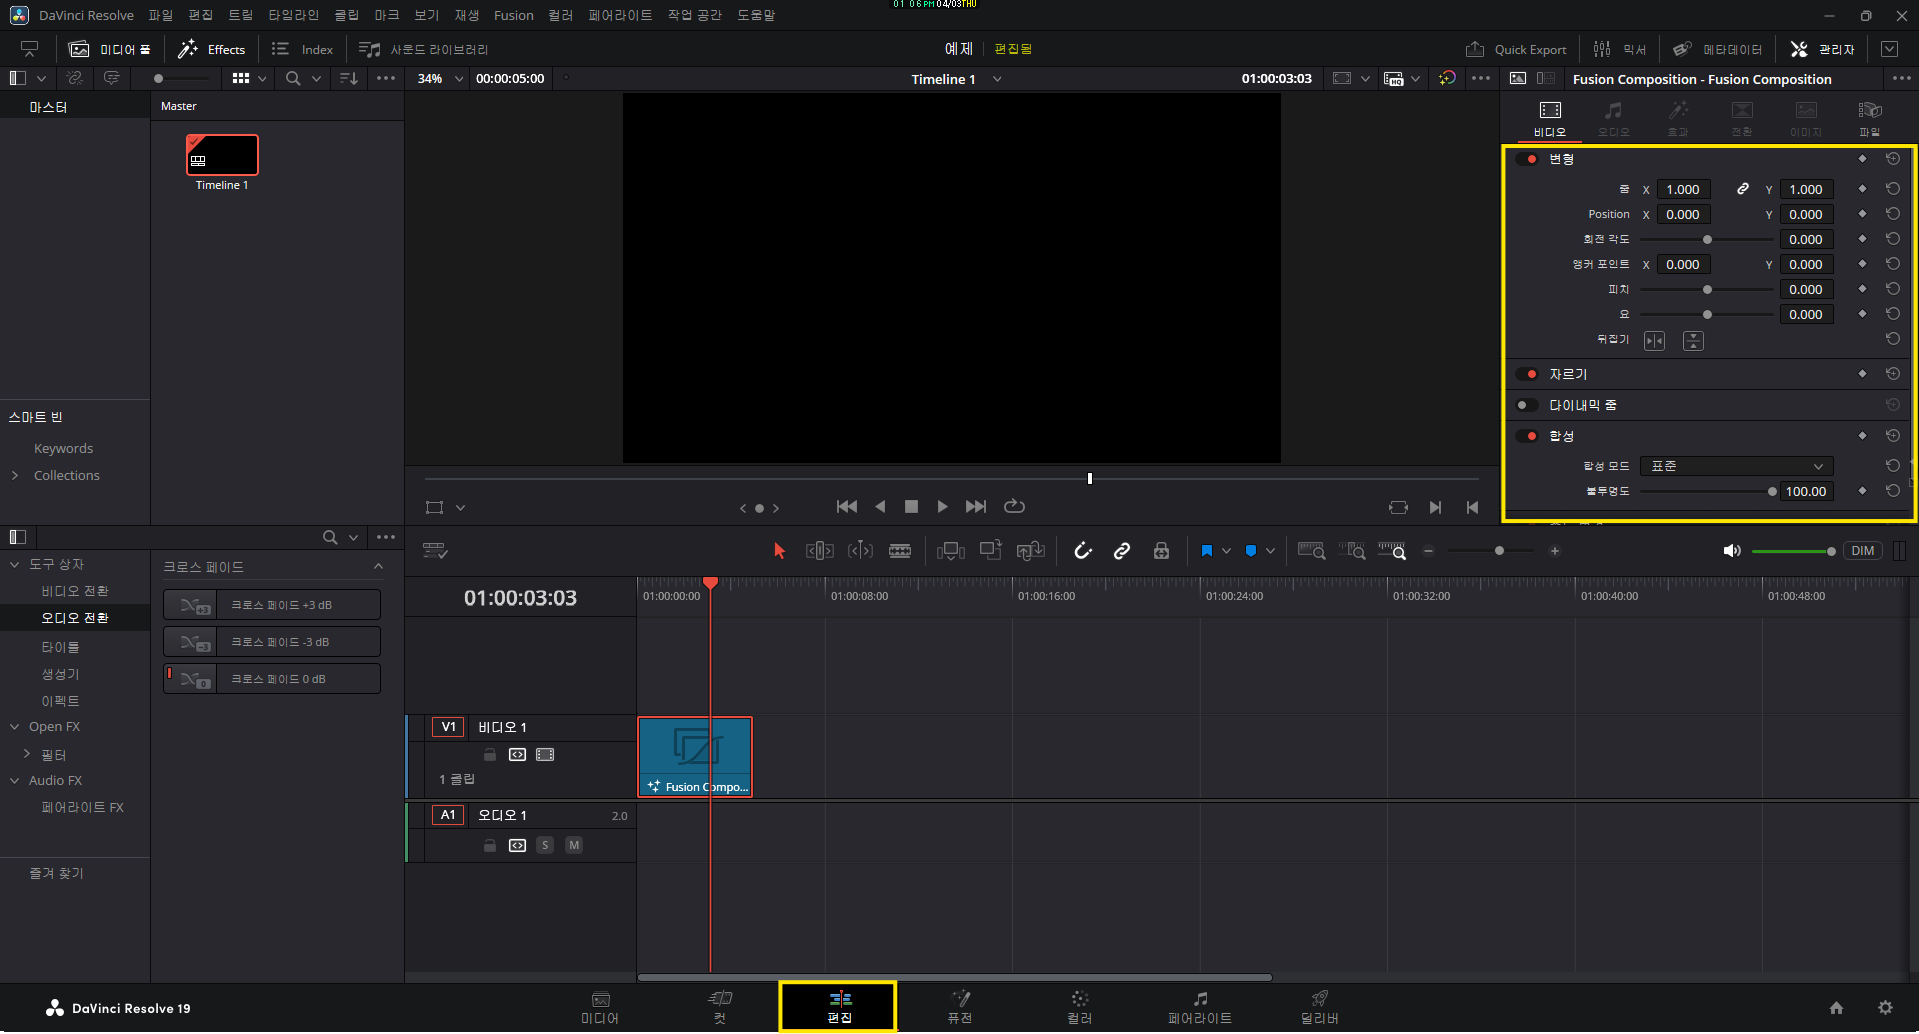Play in reverse button
Image resolution: width=1919 pixels, height=1034 pixels.
tap(880, 507)
